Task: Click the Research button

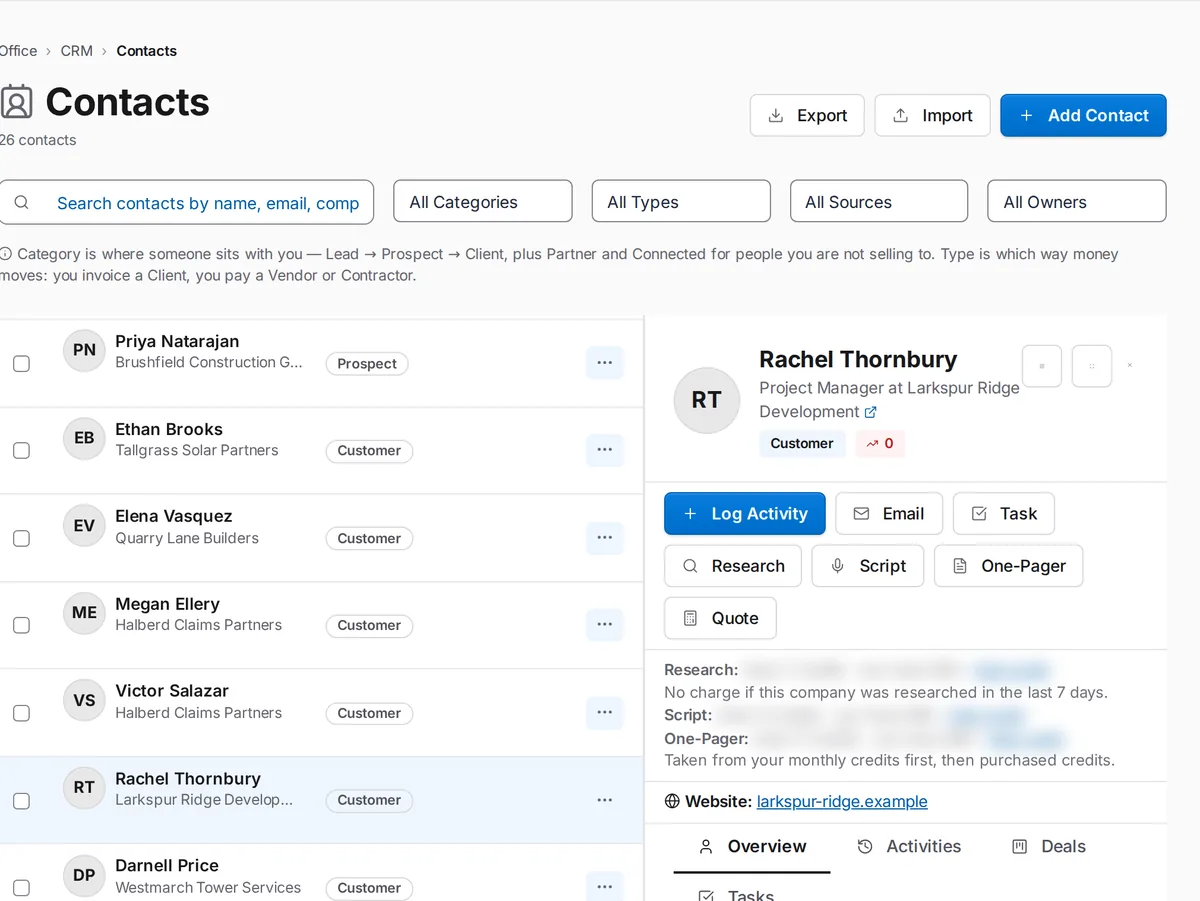Action: 733,566
